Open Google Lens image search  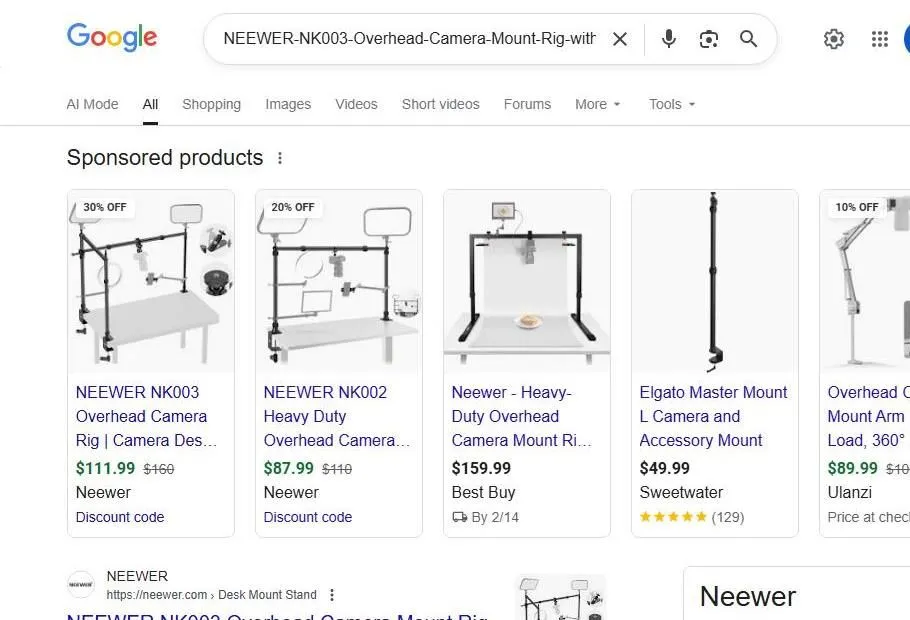[709, 39]
